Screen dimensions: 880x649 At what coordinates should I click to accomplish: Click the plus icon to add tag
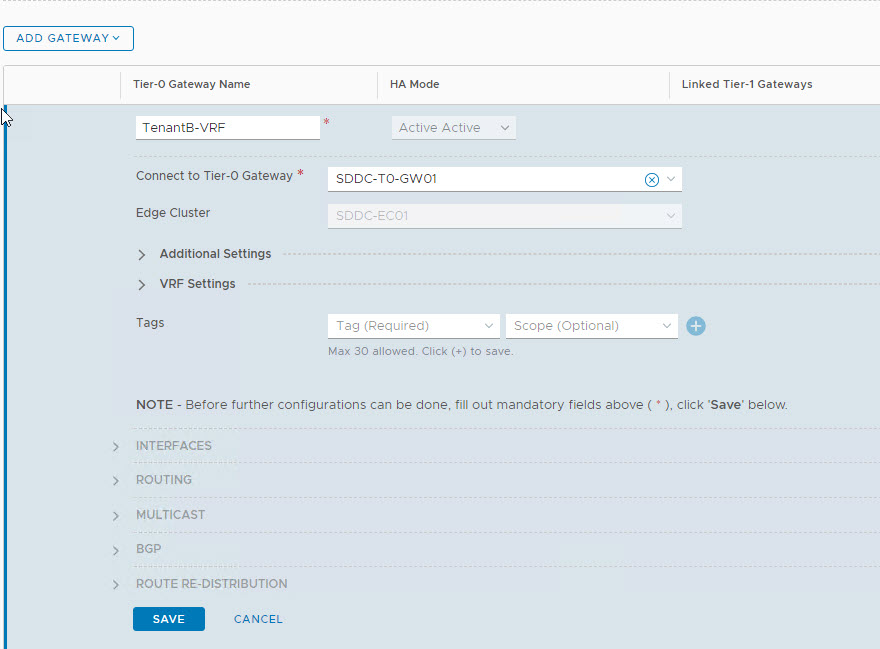click(x=696, y=326)
